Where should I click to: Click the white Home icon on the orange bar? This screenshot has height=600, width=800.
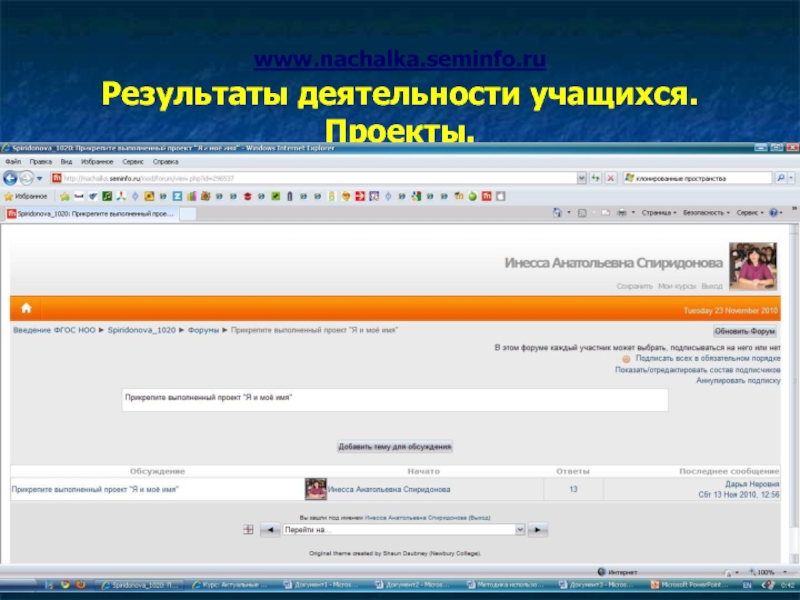(x=26, y=308)
